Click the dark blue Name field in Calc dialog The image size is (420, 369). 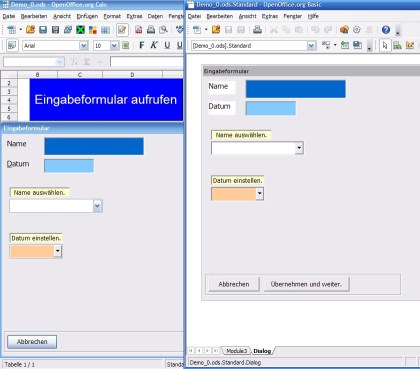[94, 146]
